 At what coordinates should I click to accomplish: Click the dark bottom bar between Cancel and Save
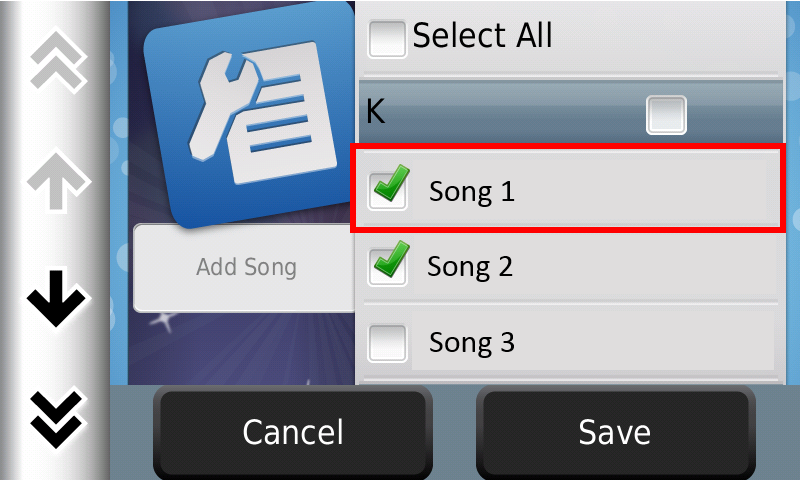click(x=455, y=432)
